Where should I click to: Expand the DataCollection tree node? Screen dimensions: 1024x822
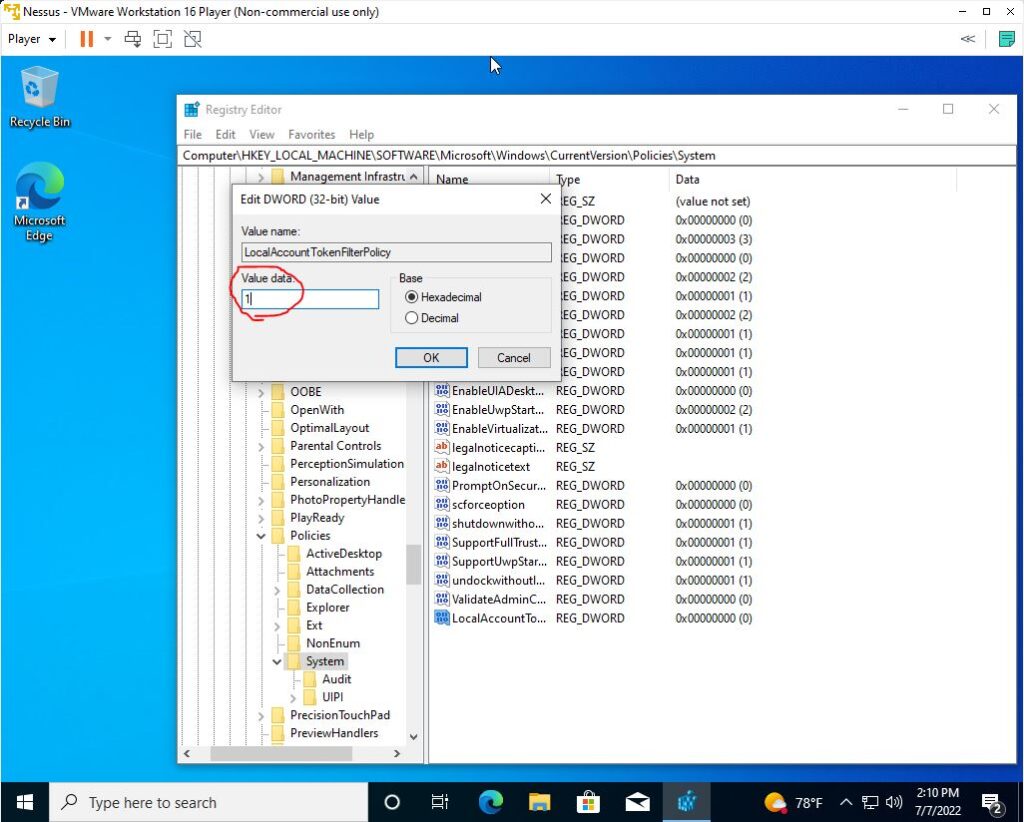pos(277,590)
